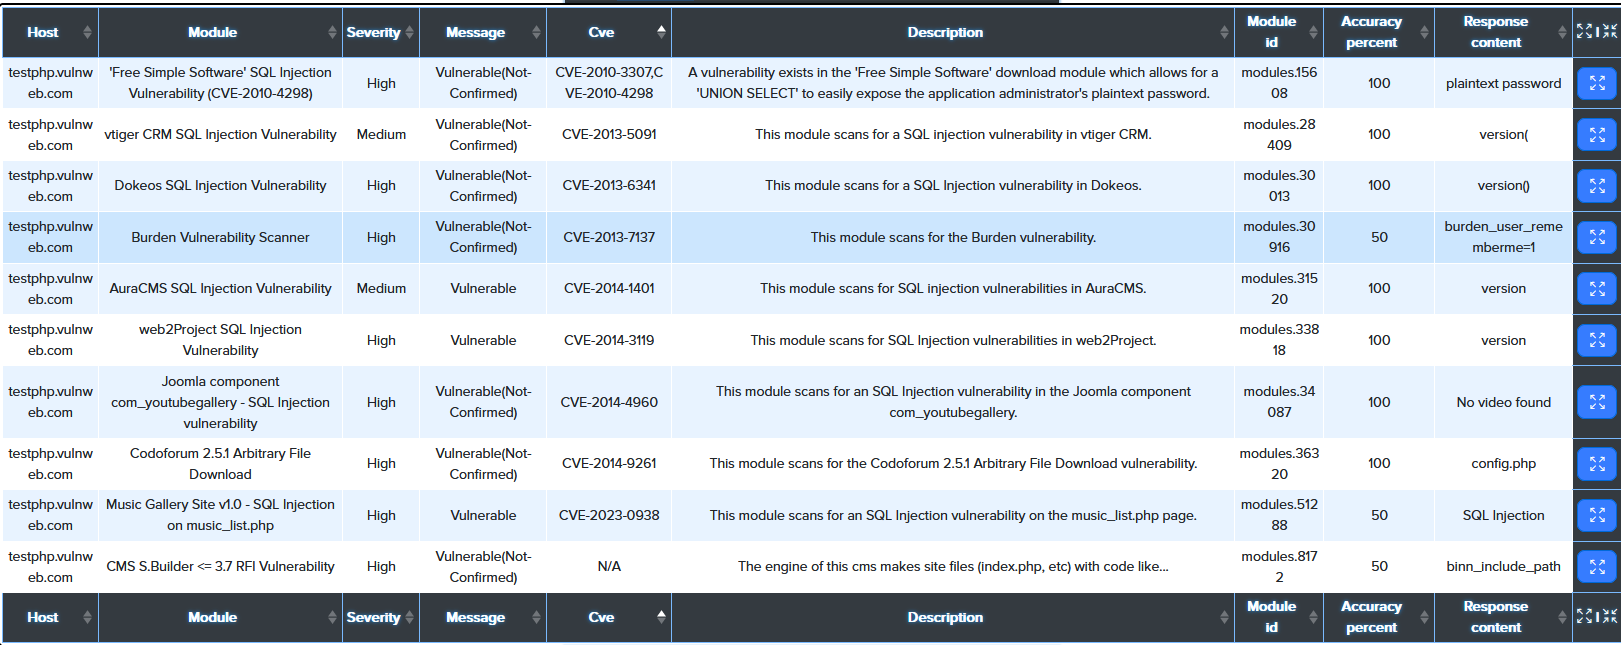
Task: Collapse all rows using bottom footer icon
Action: [1609, 617]
